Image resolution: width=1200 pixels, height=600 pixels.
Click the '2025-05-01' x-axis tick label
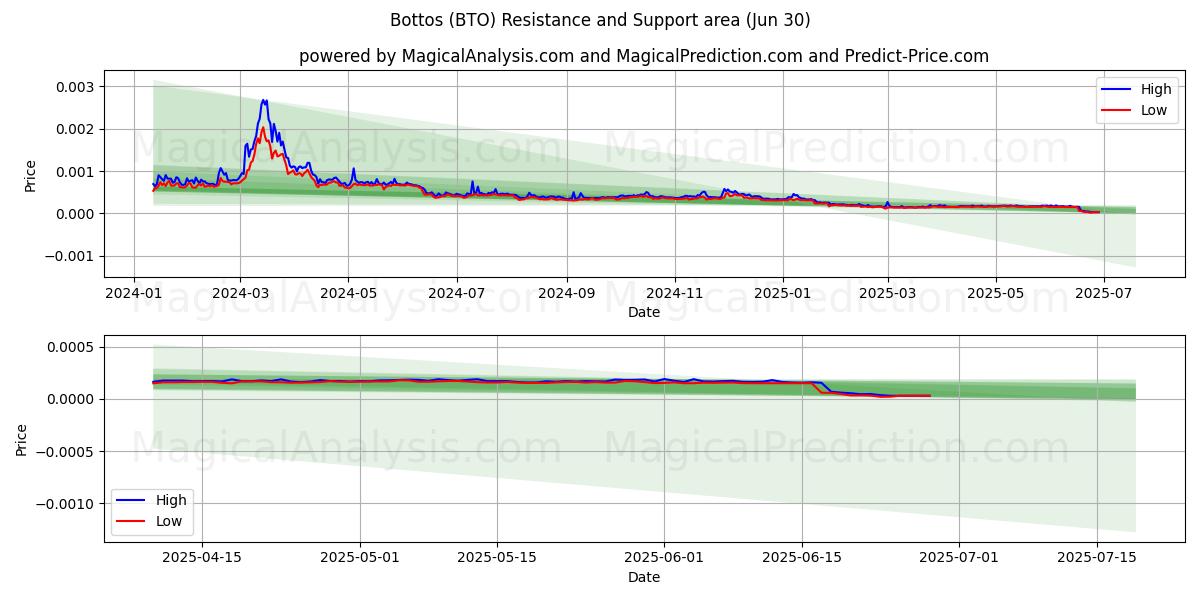[359, 558]
